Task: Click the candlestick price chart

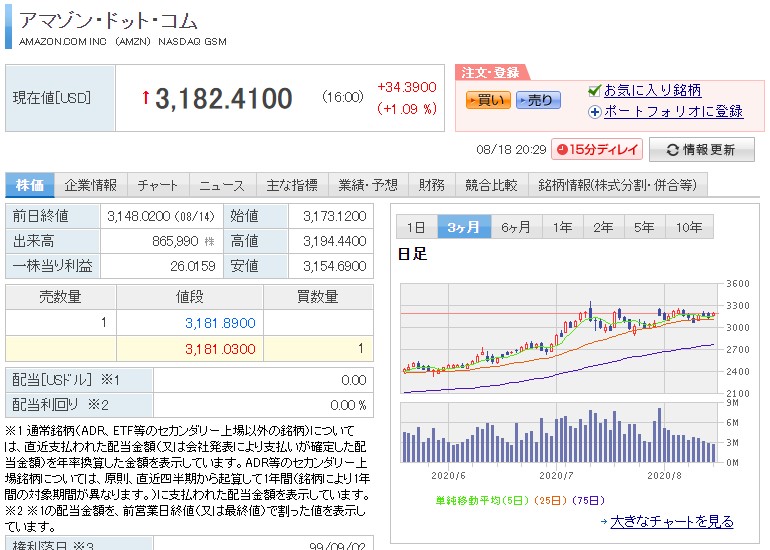Action: (x=560, y=338)
